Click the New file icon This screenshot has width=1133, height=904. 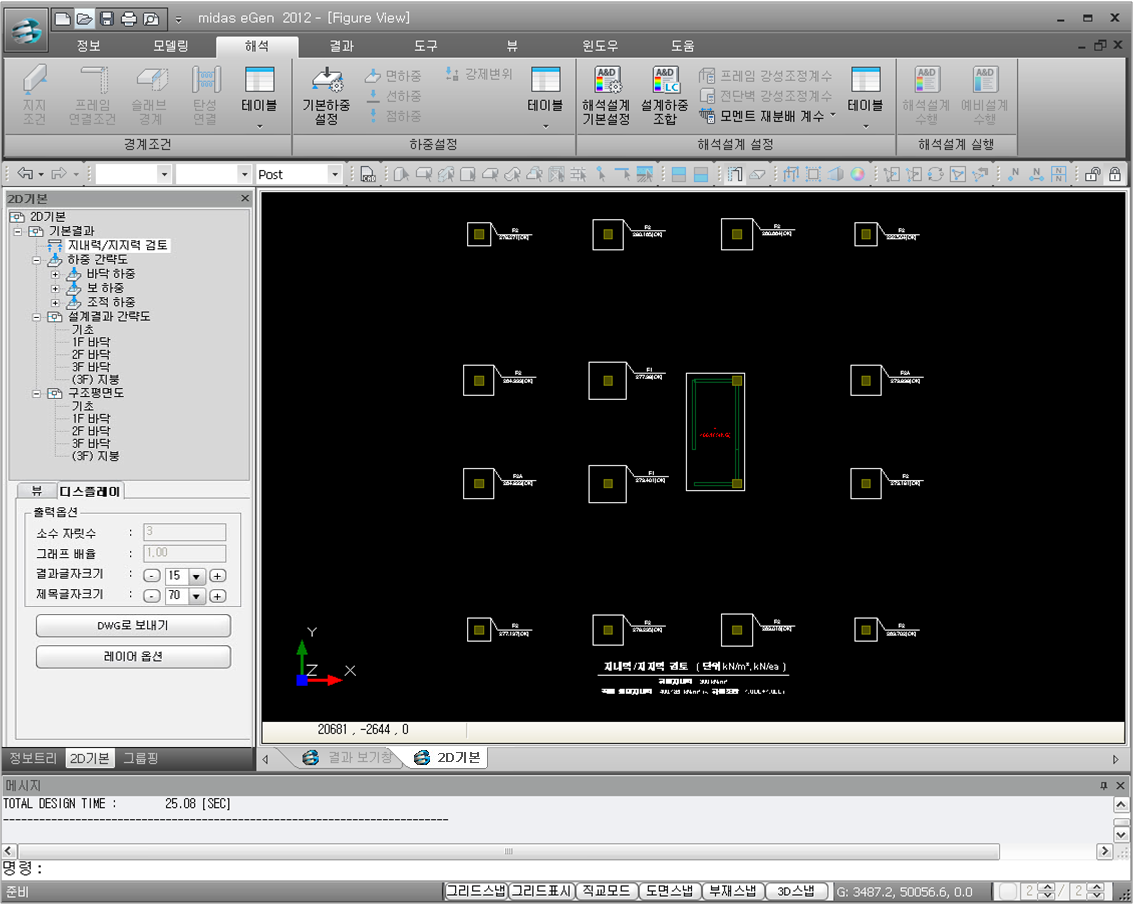click(64, 19)
